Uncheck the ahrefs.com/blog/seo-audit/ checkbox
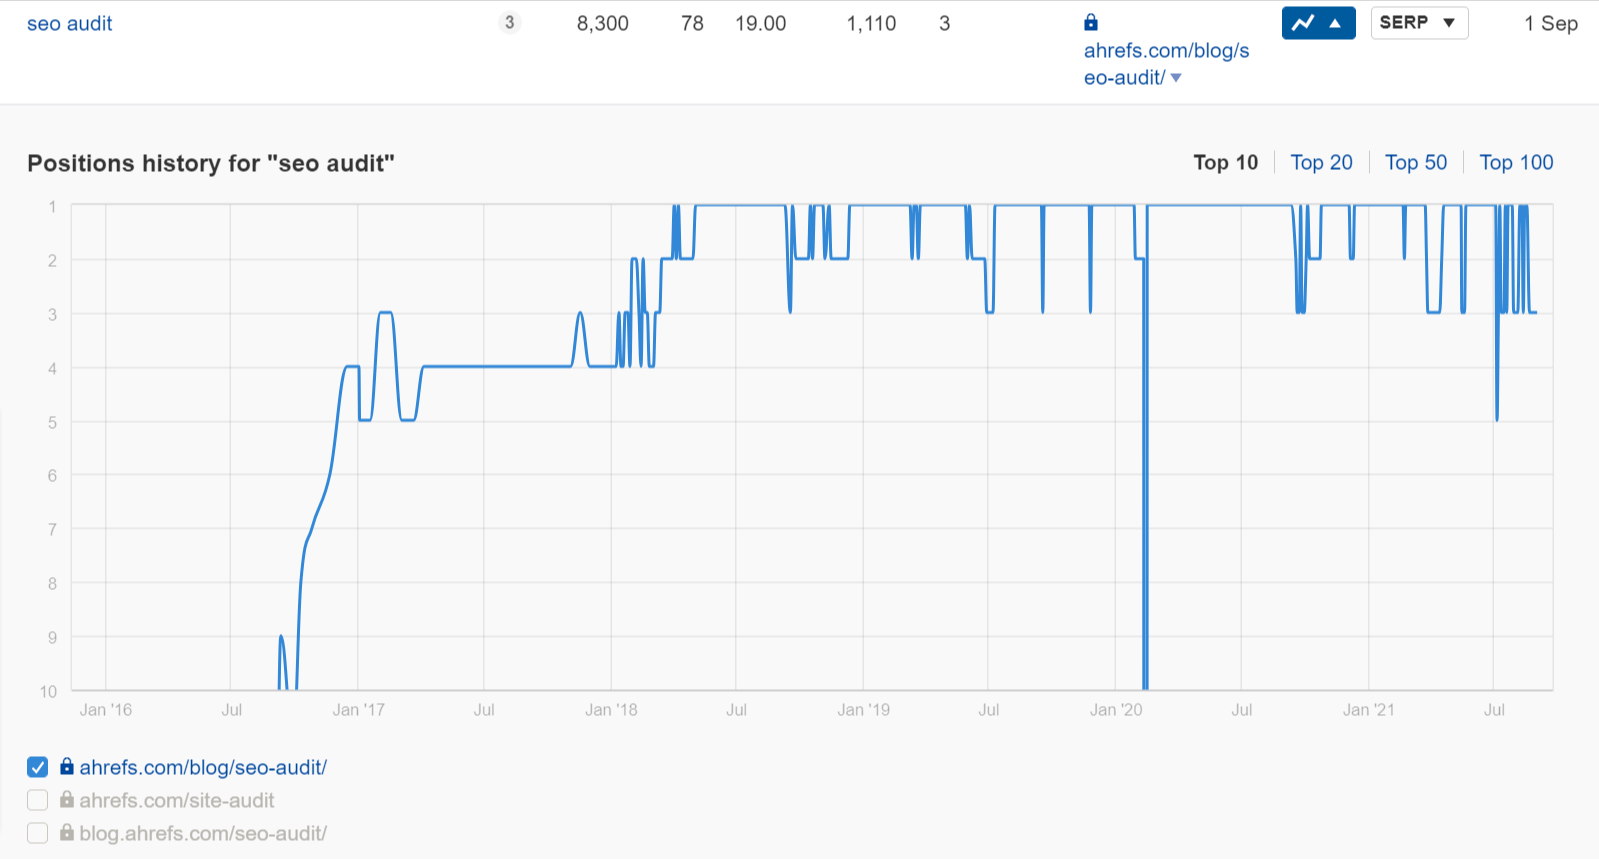 (x=38, y=767)
